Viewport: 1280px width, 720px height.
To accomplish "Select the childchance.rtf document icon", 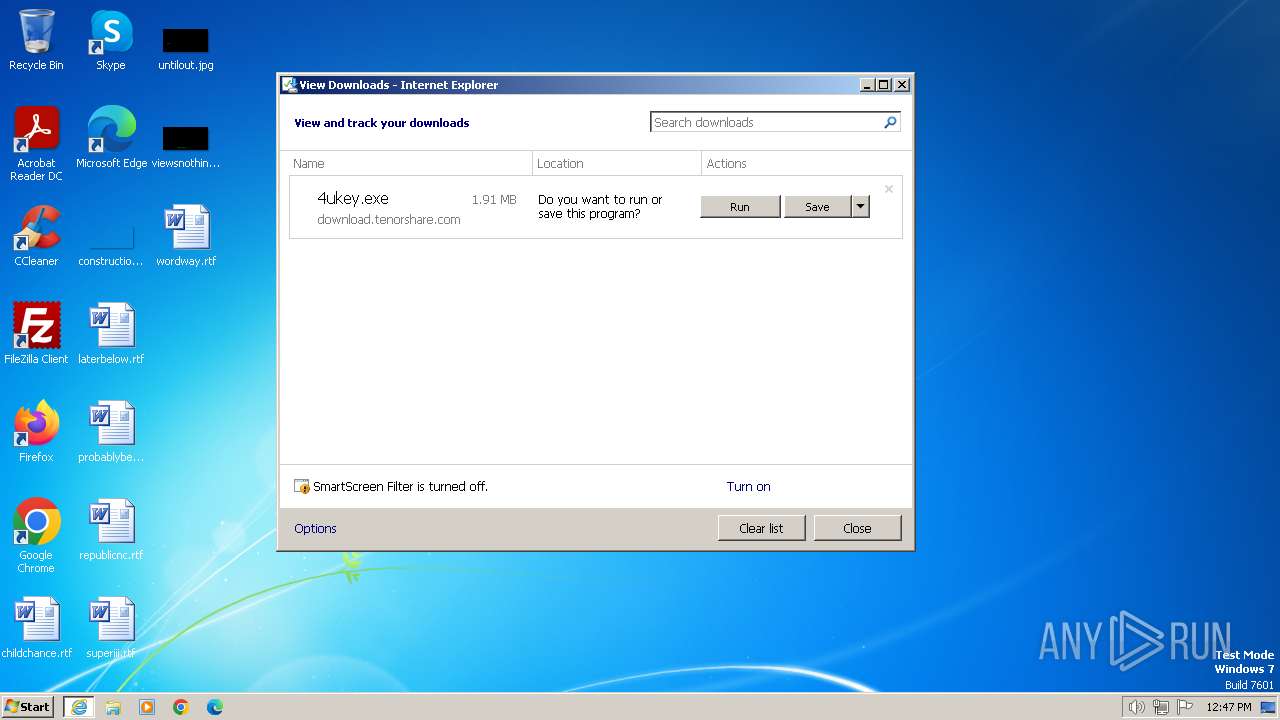I will (36, 628).
